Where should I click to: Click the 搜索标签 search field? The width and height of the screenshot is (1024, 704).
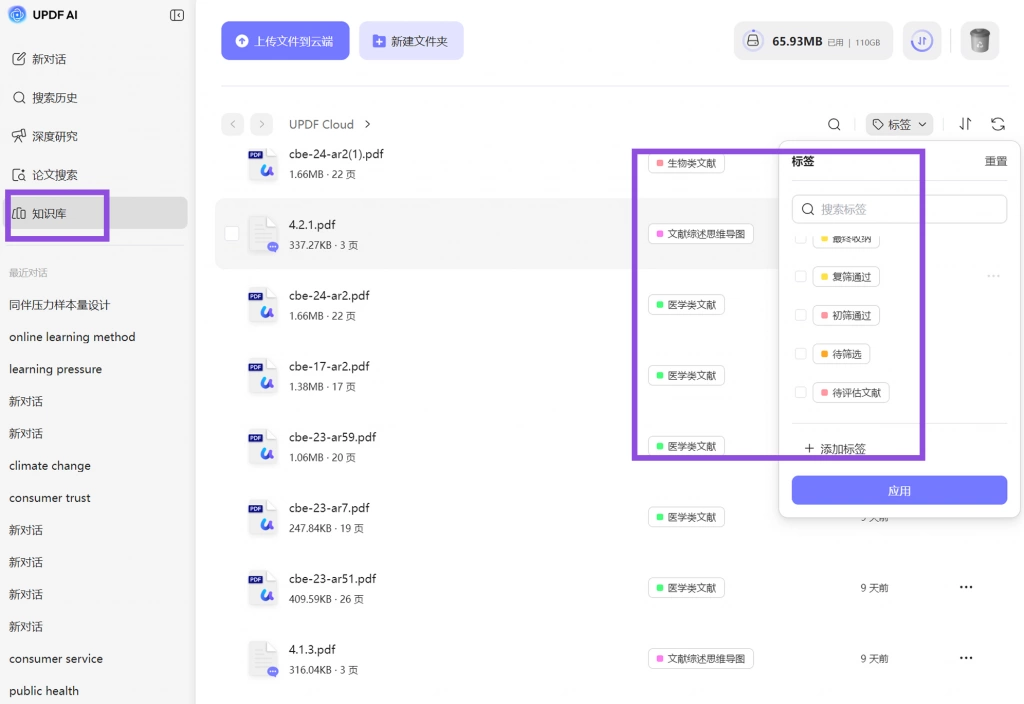pos(899,209)
